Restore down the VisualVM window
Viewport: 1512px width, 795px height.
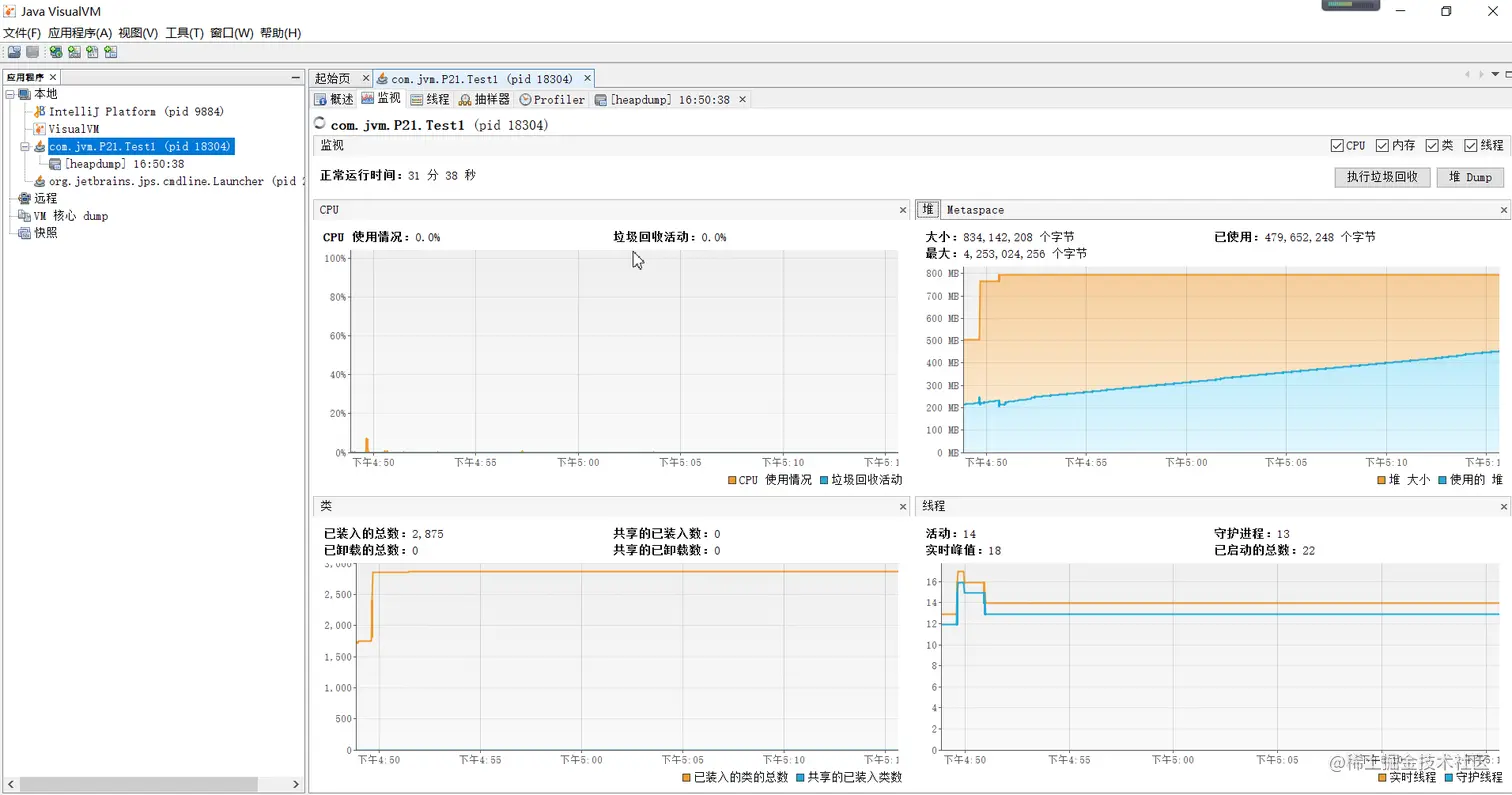(1446, 11)
